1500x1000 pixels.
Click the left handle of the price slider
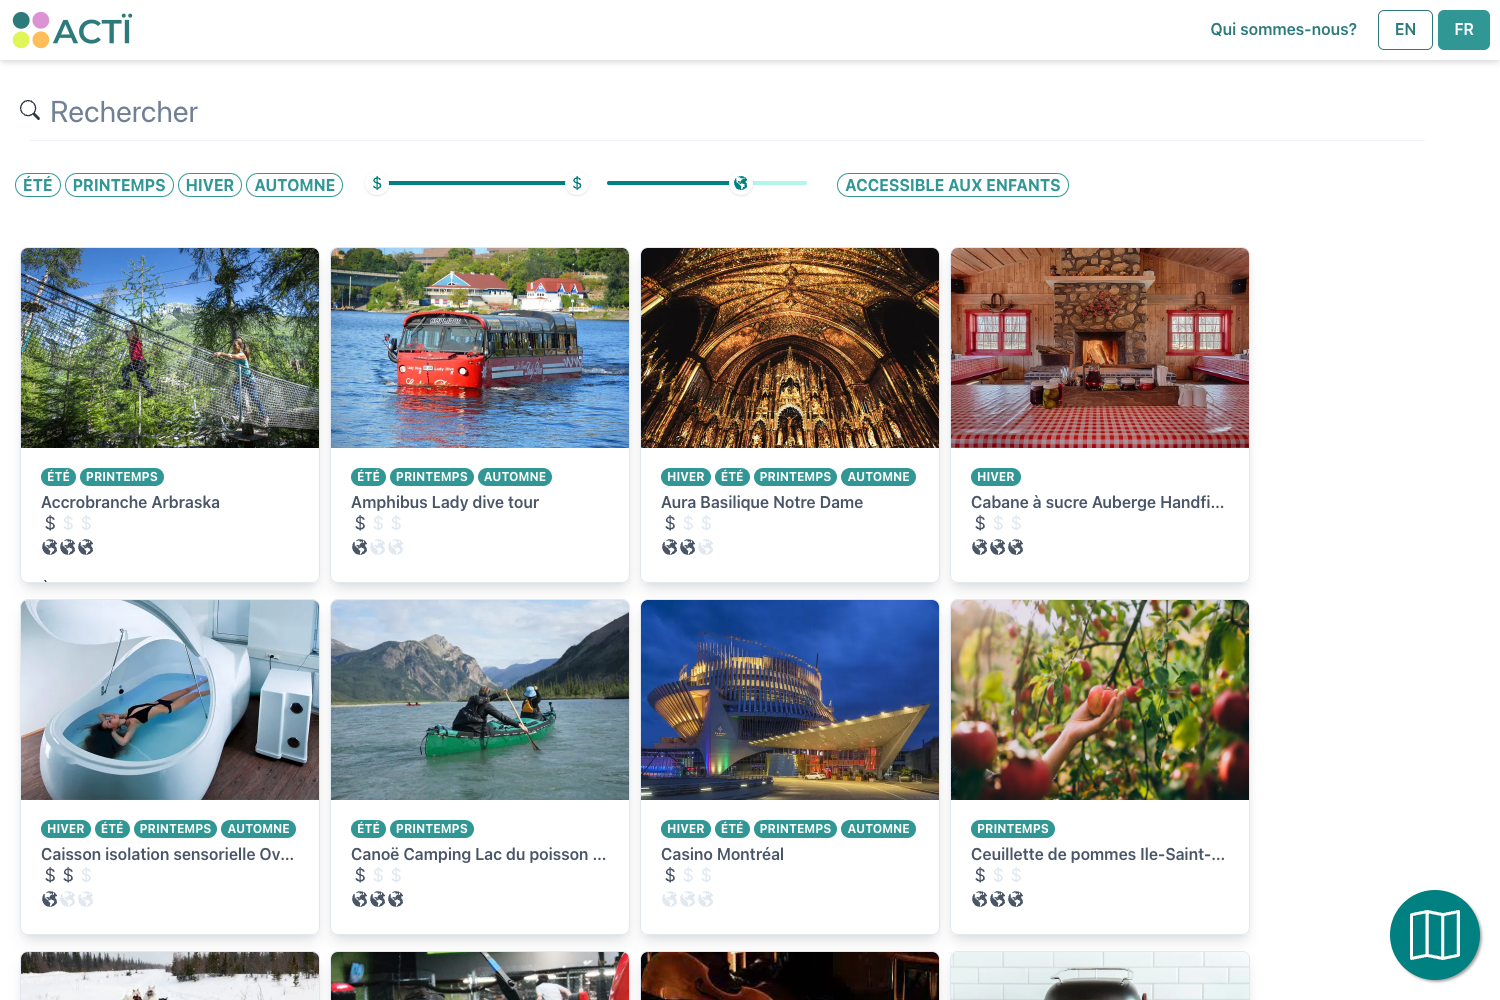(376, 184)
